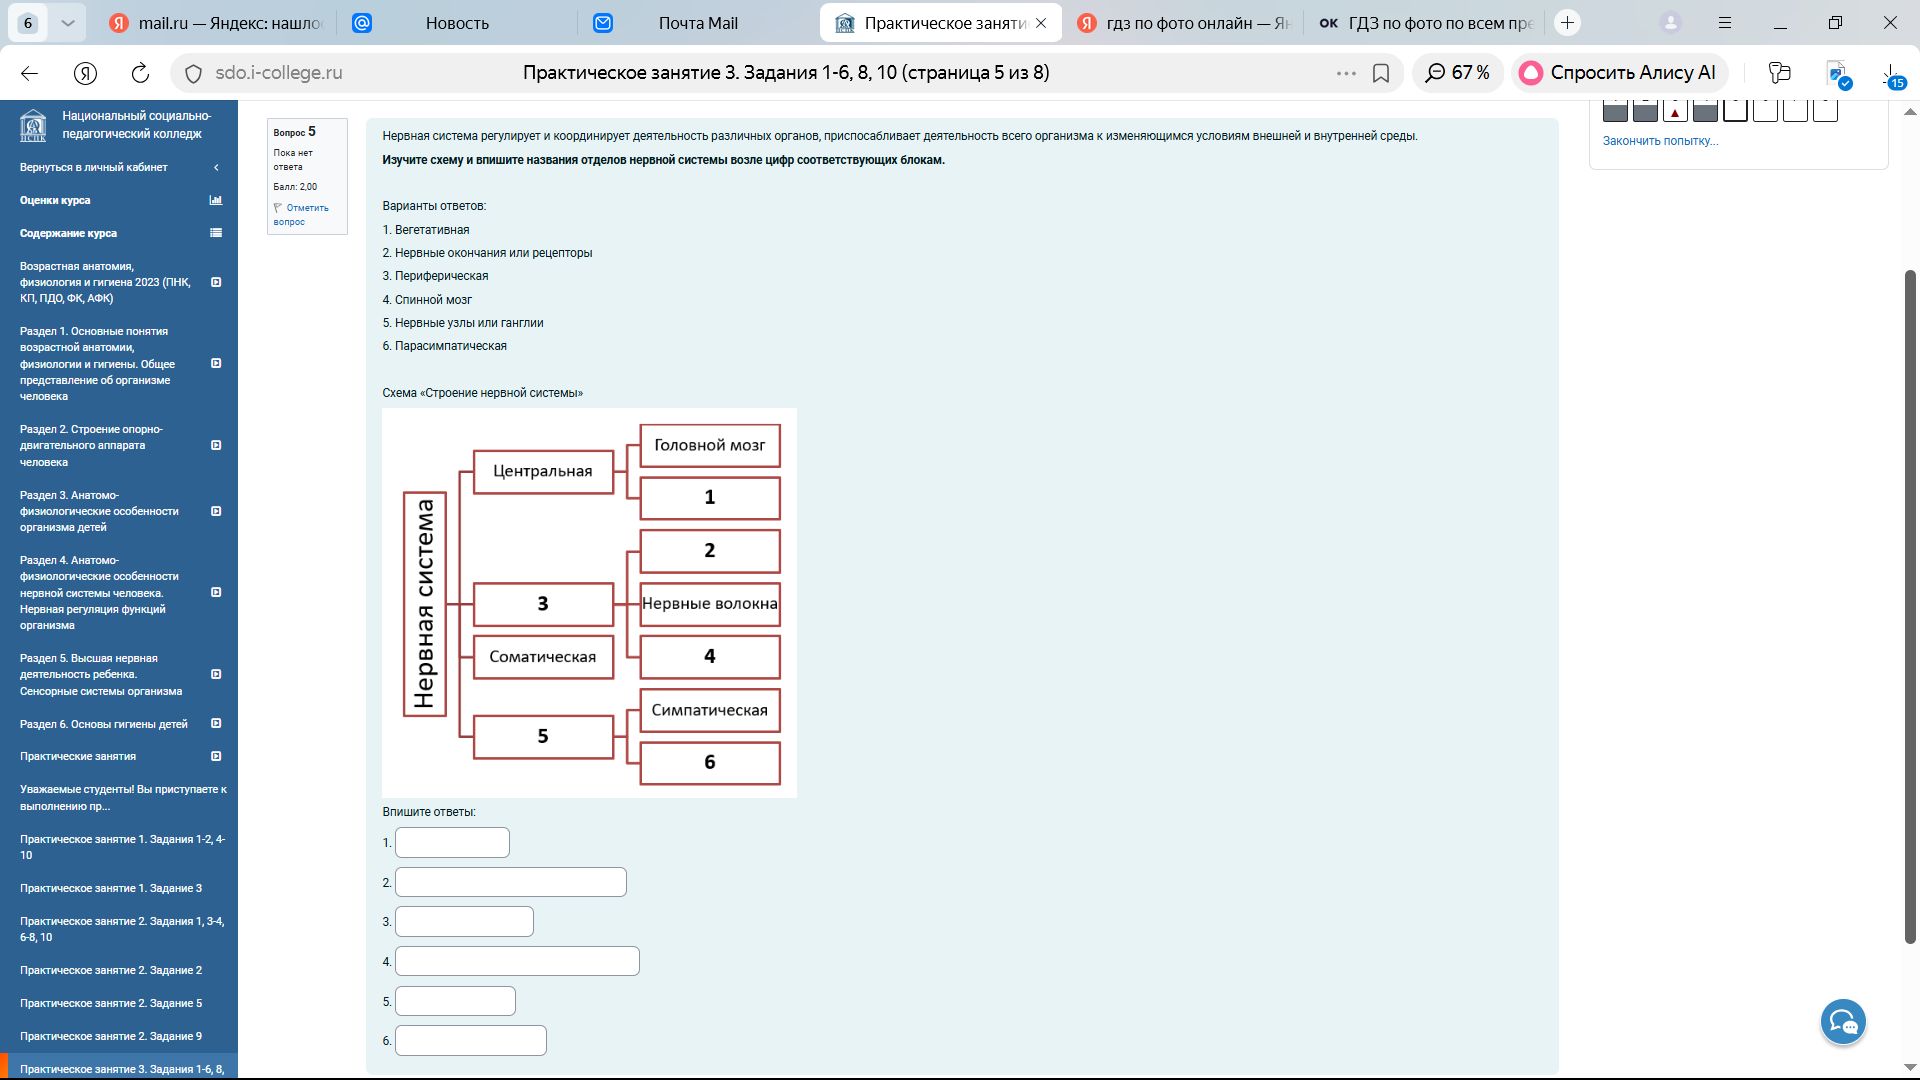Image resolution: width=1920 pixels, height=1080 pixels.
Task: Open site protection info for sdo.i-college.ru
Action: click(193, 73)
